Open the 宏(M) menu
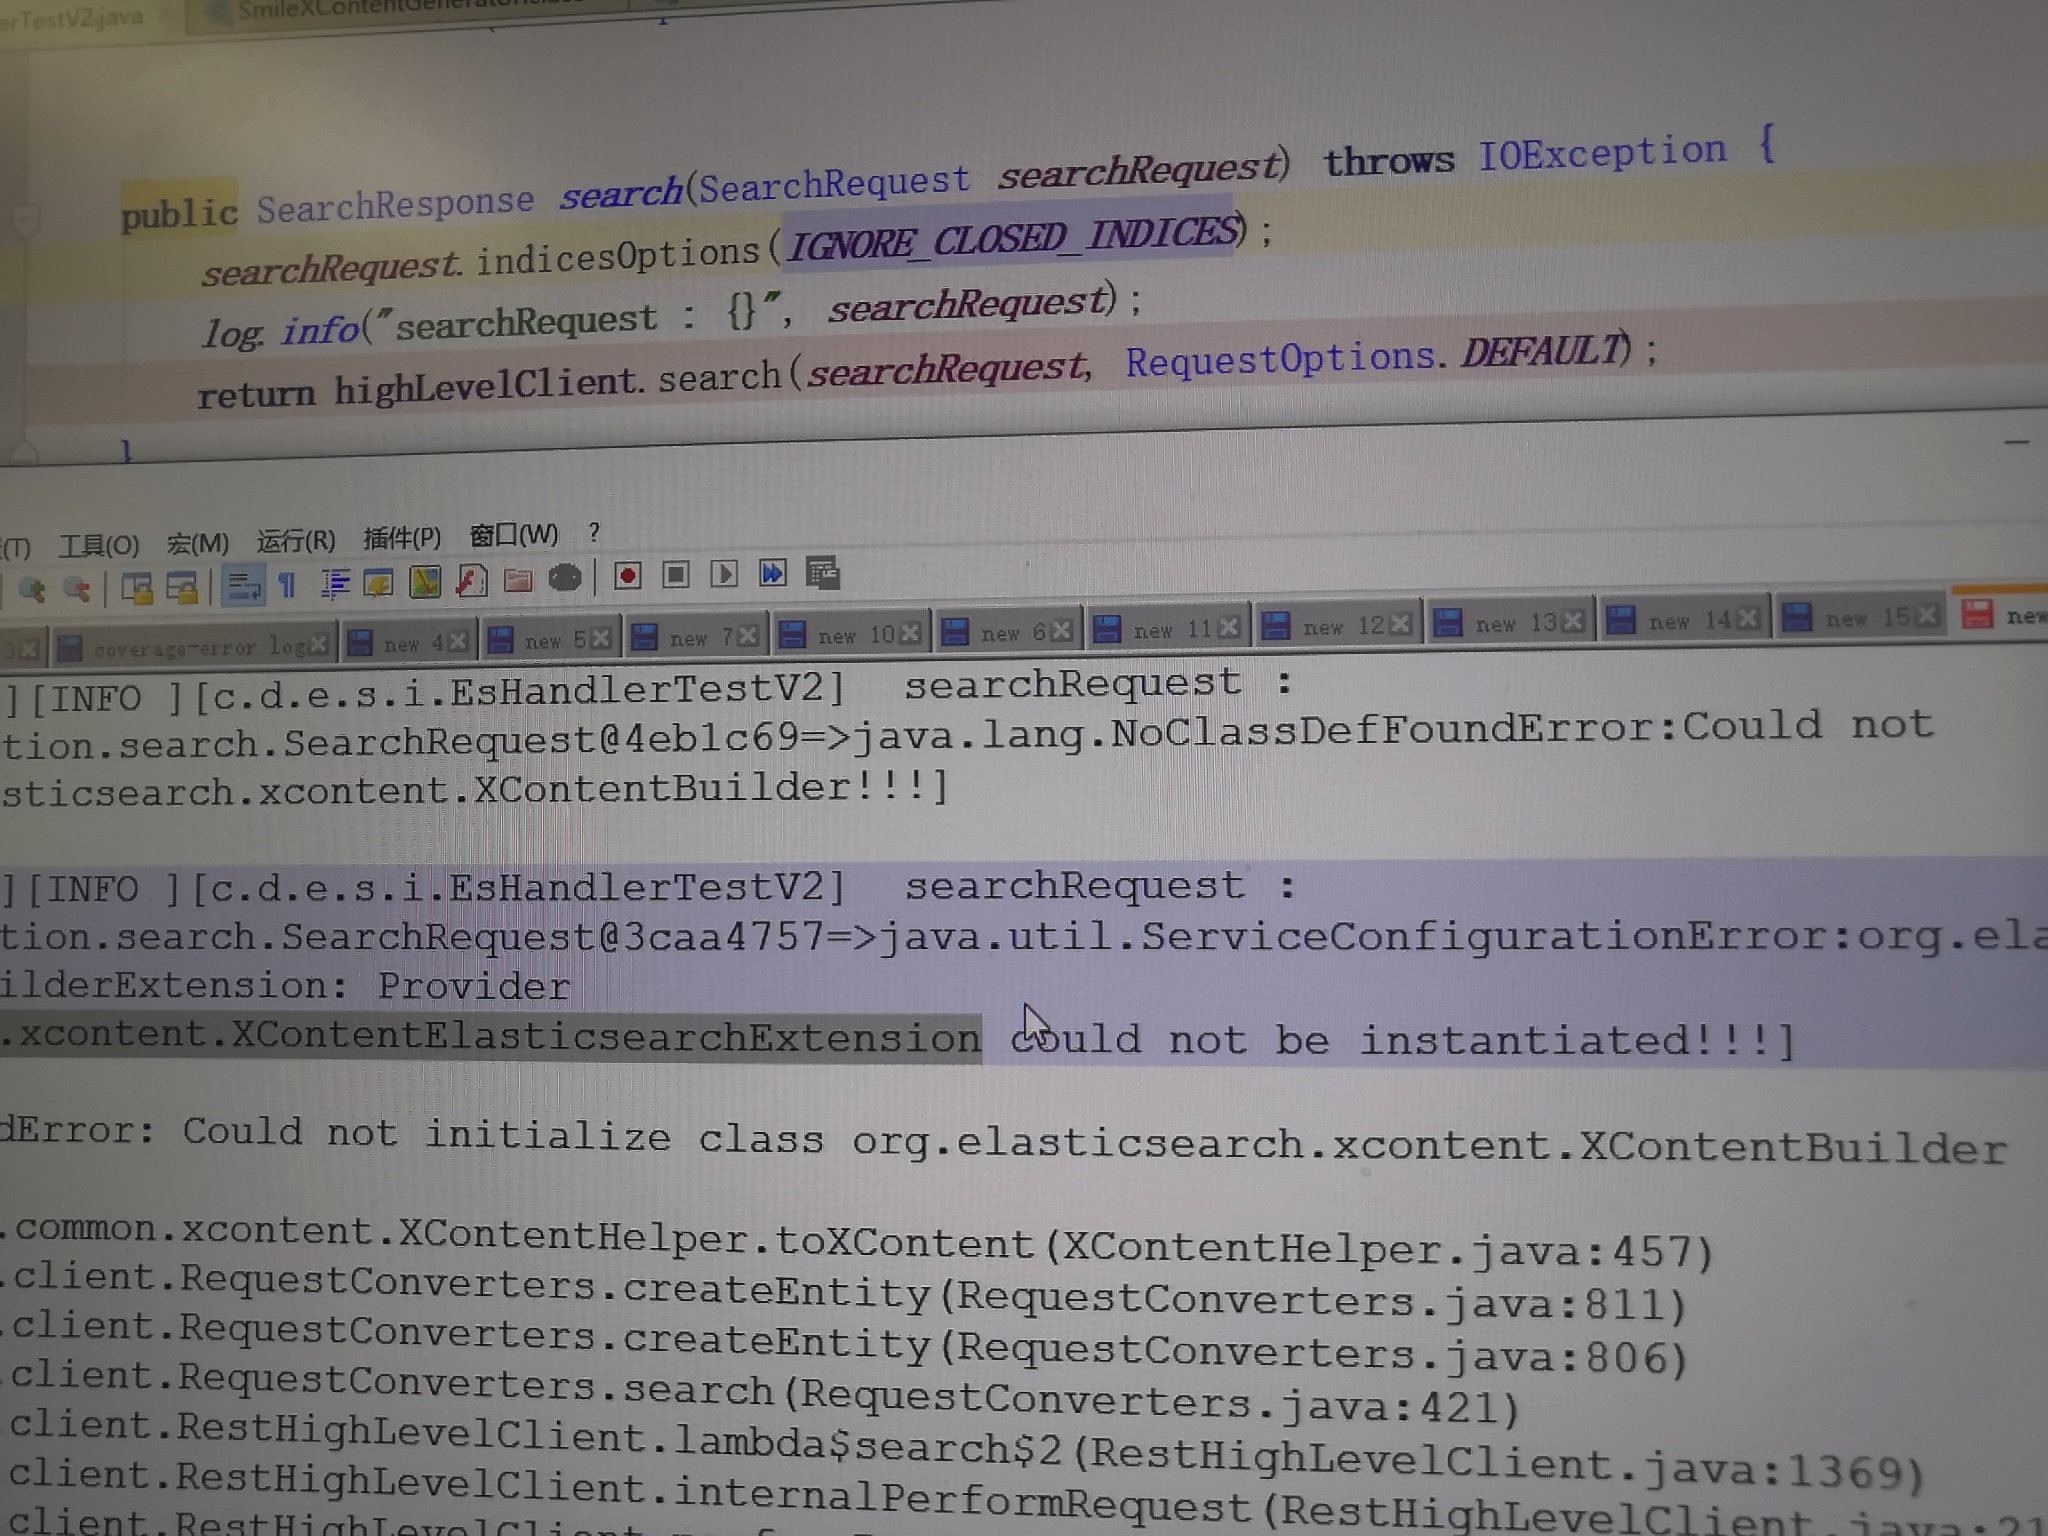2048x1536 pixels. (198, 543)
